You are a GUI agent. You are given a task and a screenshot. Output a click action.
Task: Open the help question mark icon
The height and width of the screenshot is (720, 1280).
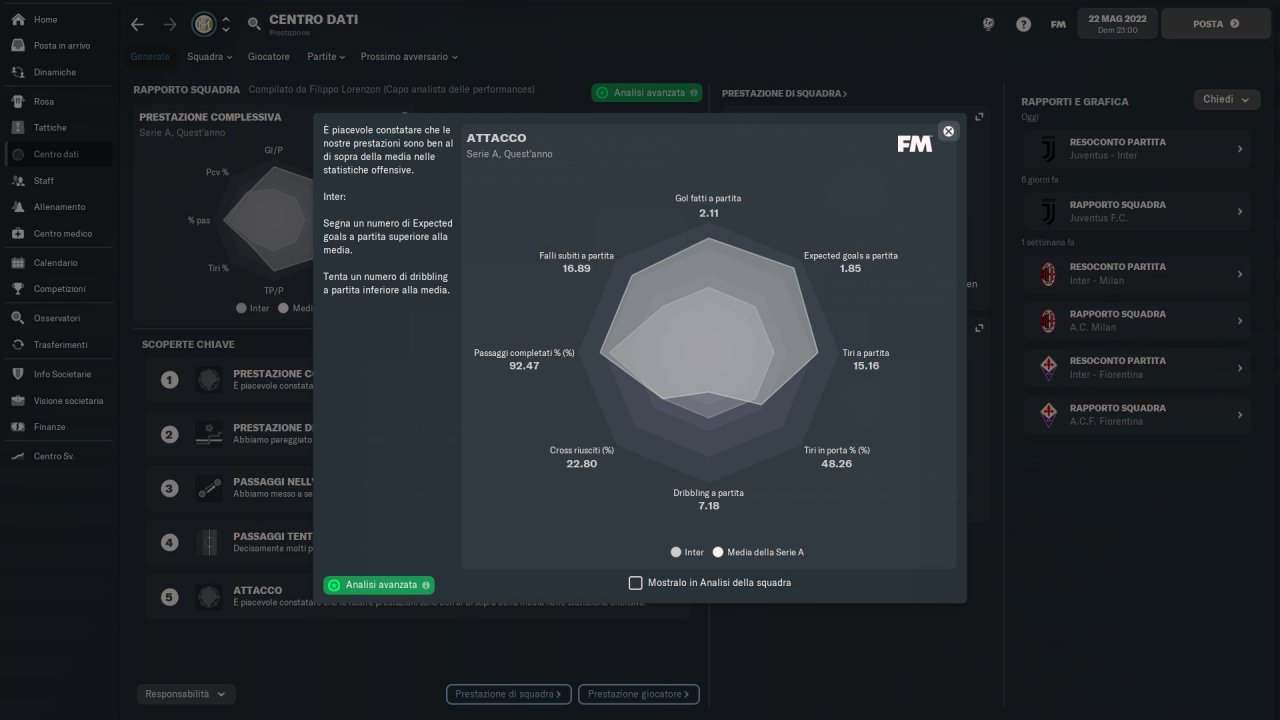pos(1023,24)
